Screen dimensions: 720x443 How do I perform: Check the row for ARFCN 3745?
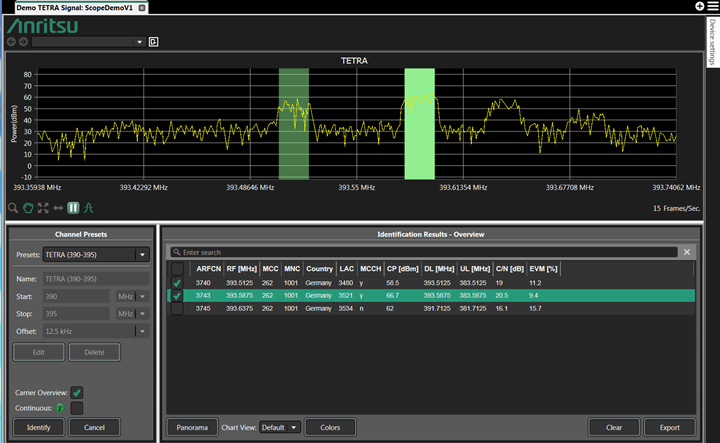177,309
